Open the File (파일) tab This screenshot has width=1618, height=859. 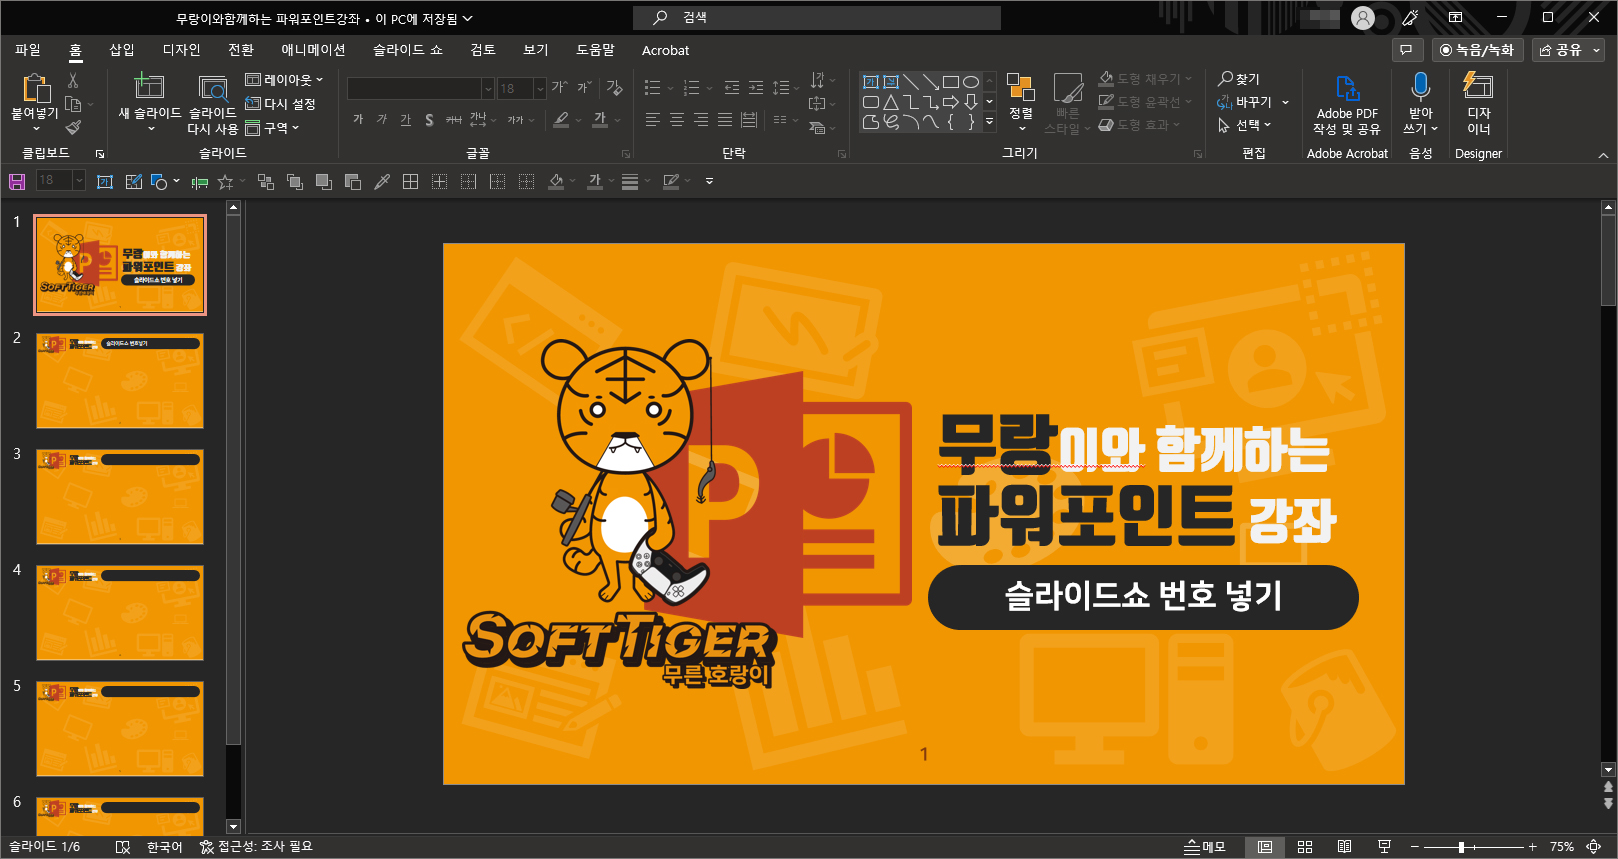(x=28, y=50)
